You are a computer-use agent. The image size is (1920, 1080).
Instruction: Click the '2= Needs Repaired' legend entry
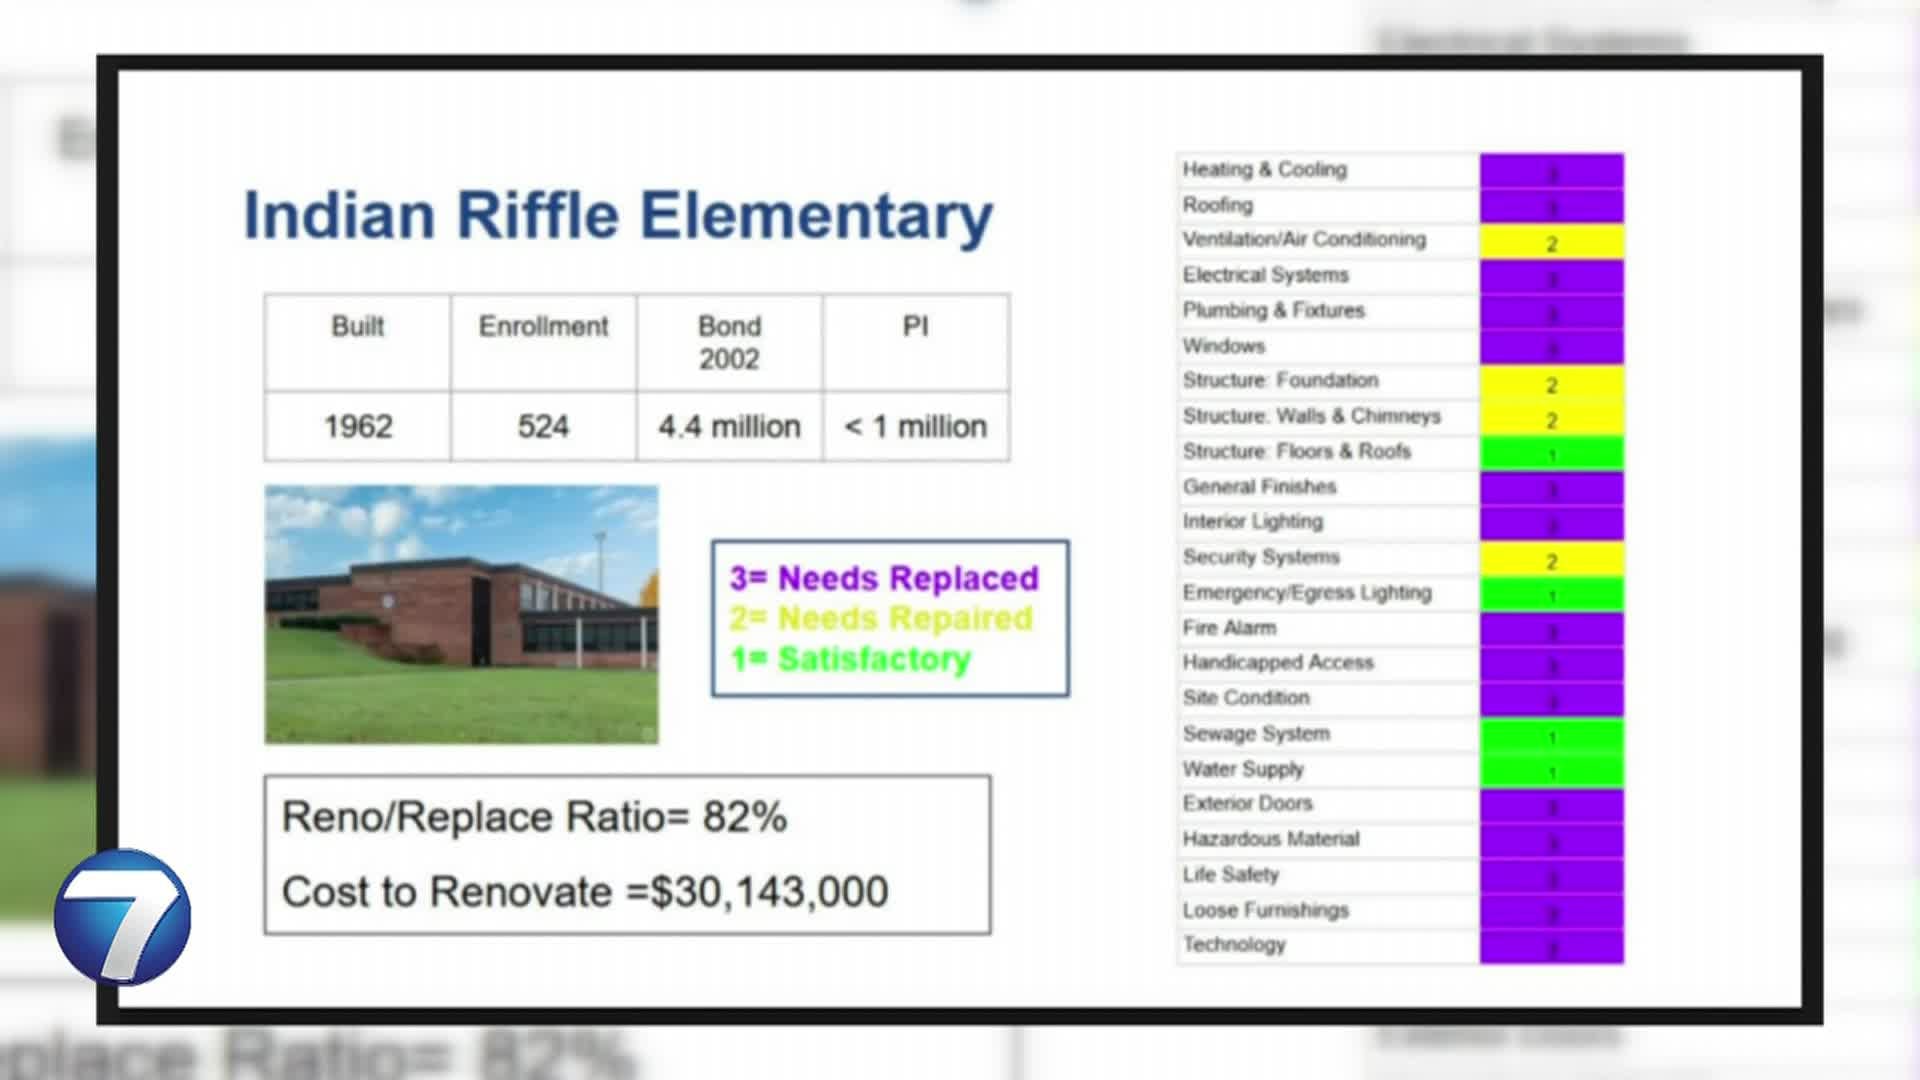point(880,618)
